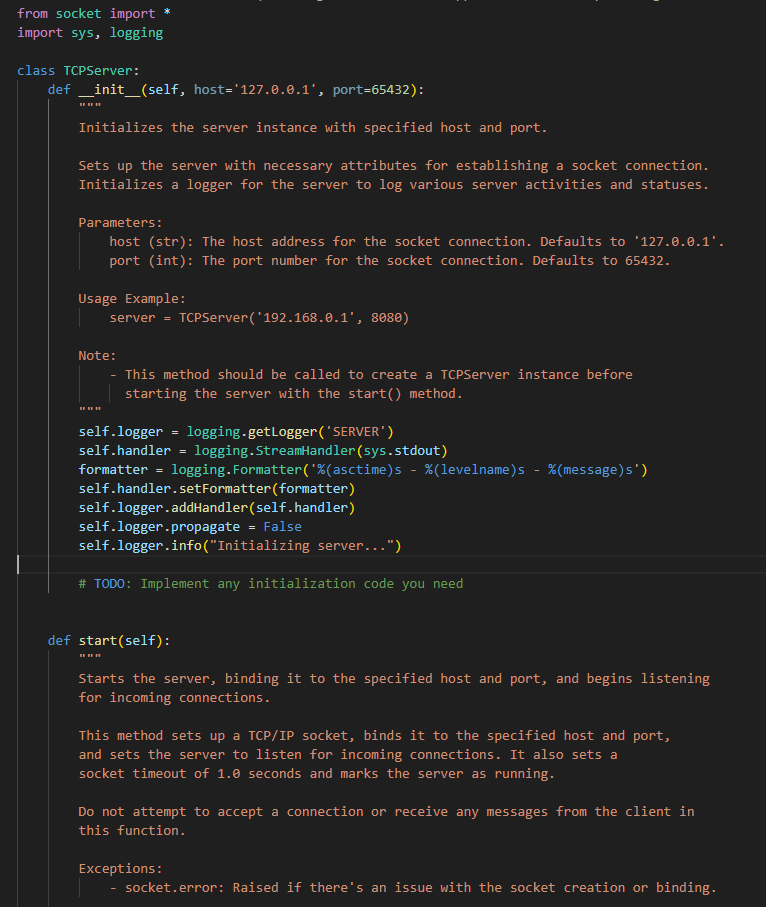766x907 pixels.
Task: Click the 'port (int):' parameter description
Action: click(x=389, y=261)
